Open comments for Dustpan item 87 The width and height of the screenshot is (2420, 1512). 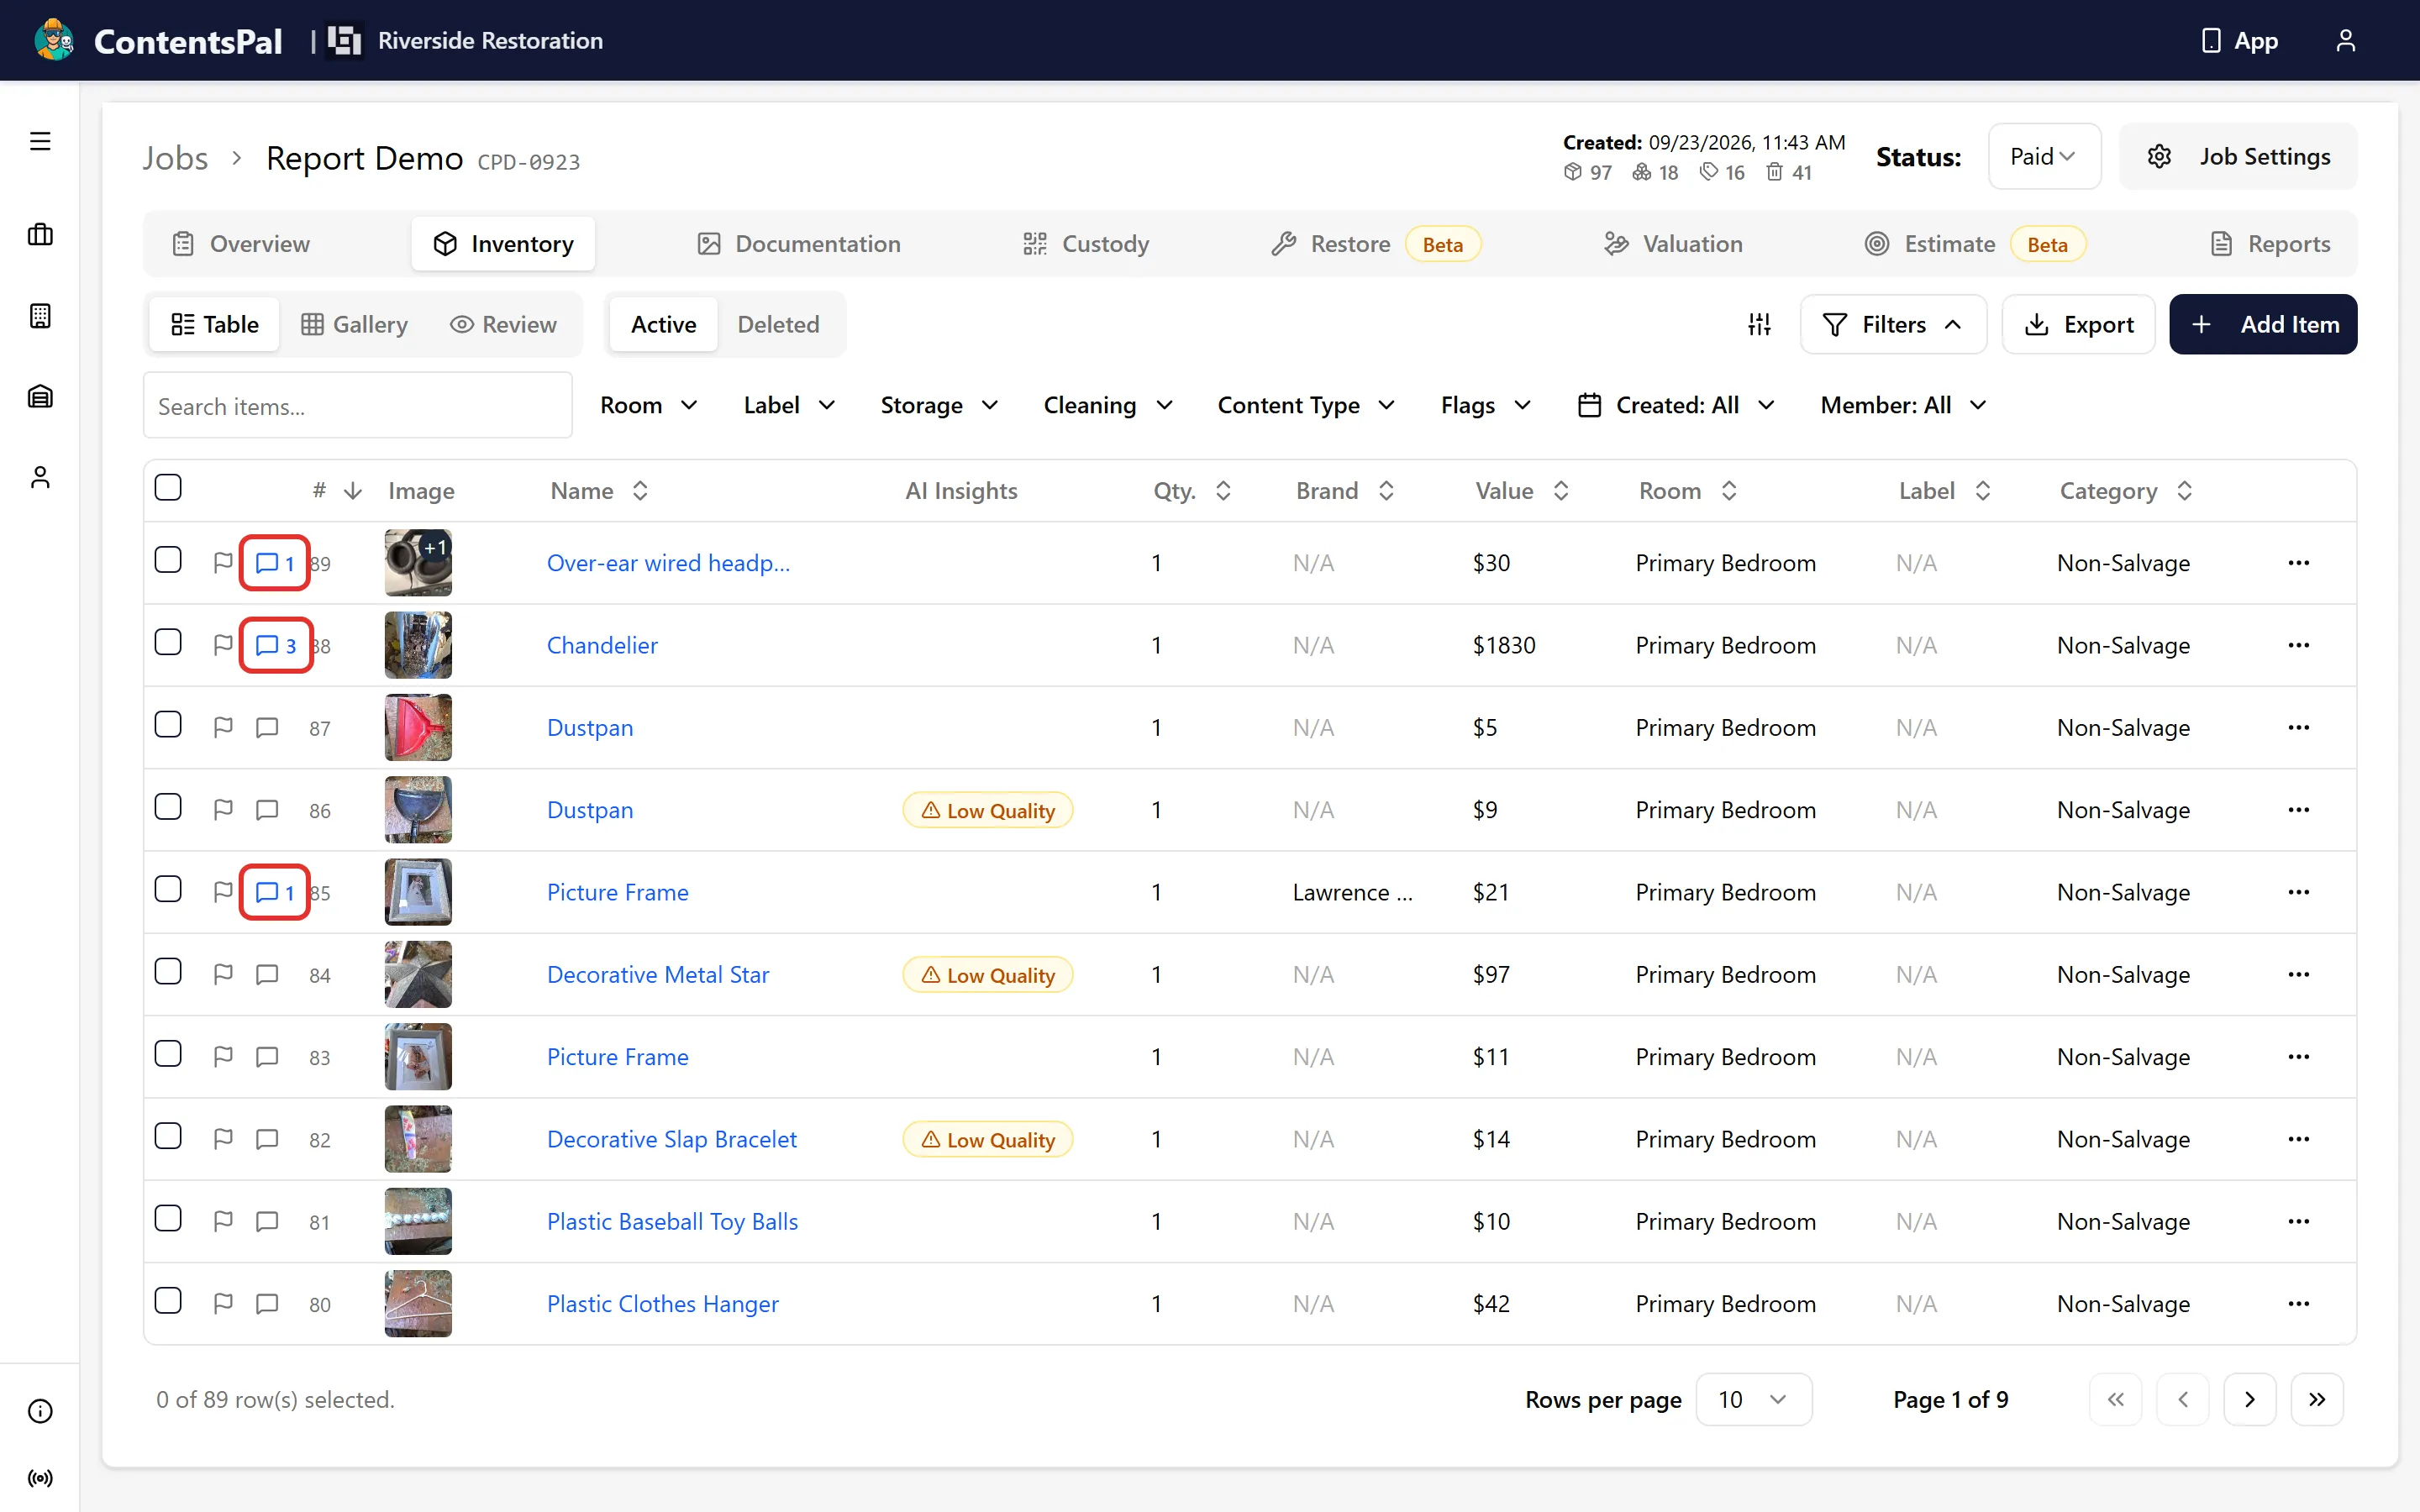point(267,727)
